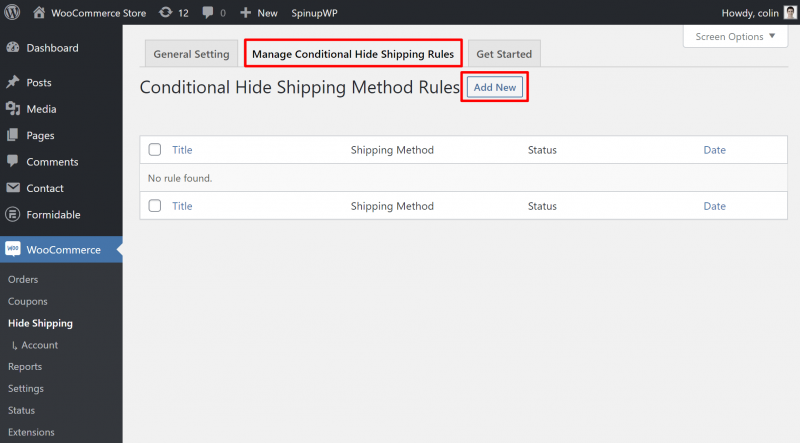
Task: Click the Dashboard gauge icon
Action: point(13,47)
